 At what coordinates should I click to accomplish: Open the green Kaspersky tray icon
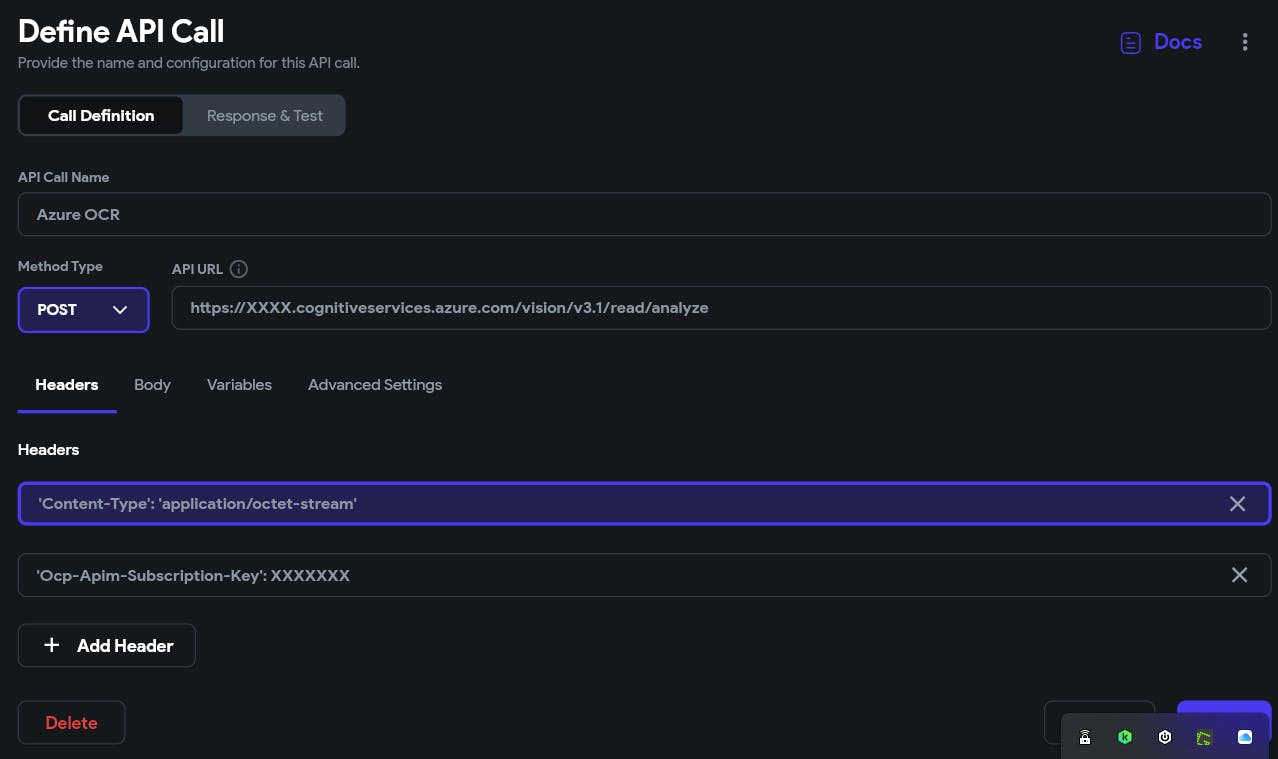coord(1125,738)
